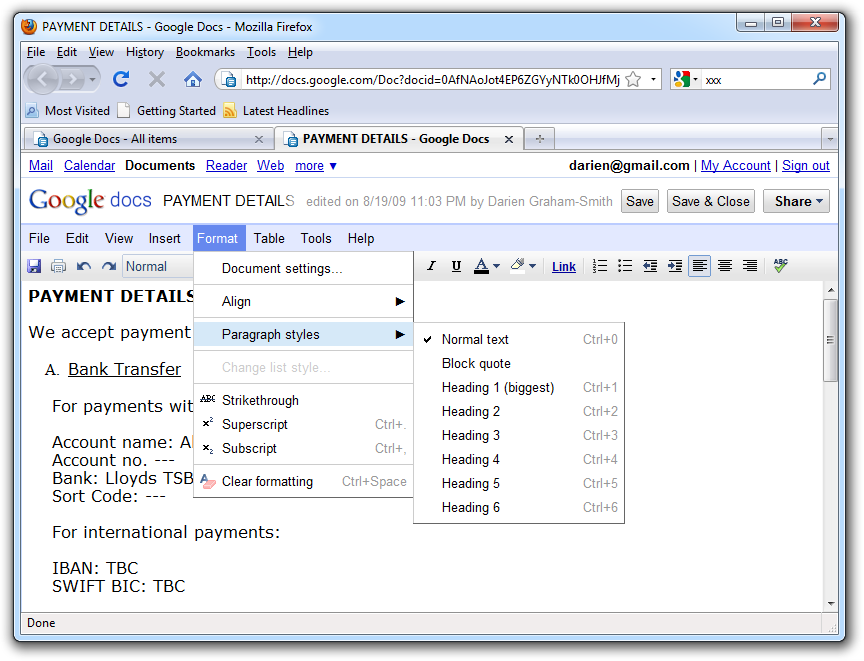Insert a bulleted list
The width and height of the screenshot is (864, 661).
tap(625, 266)
